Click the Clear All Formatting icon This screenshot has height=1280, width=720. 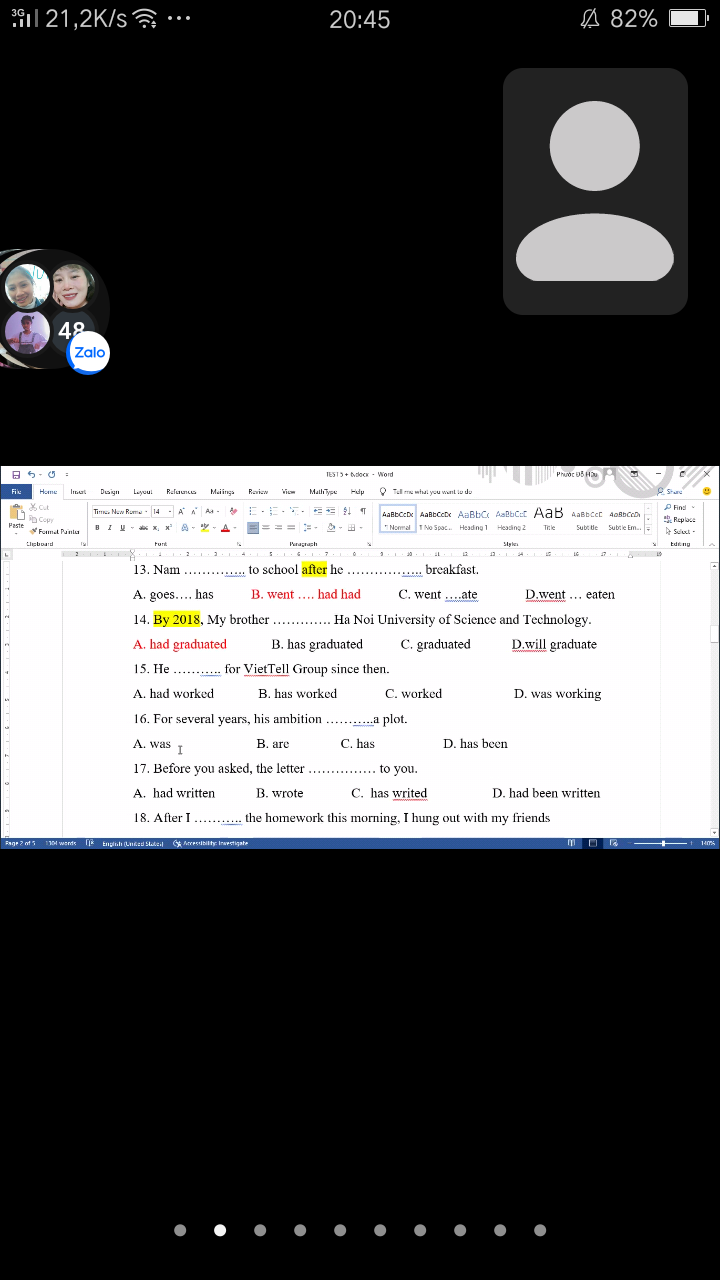click(x=232, y=511)
